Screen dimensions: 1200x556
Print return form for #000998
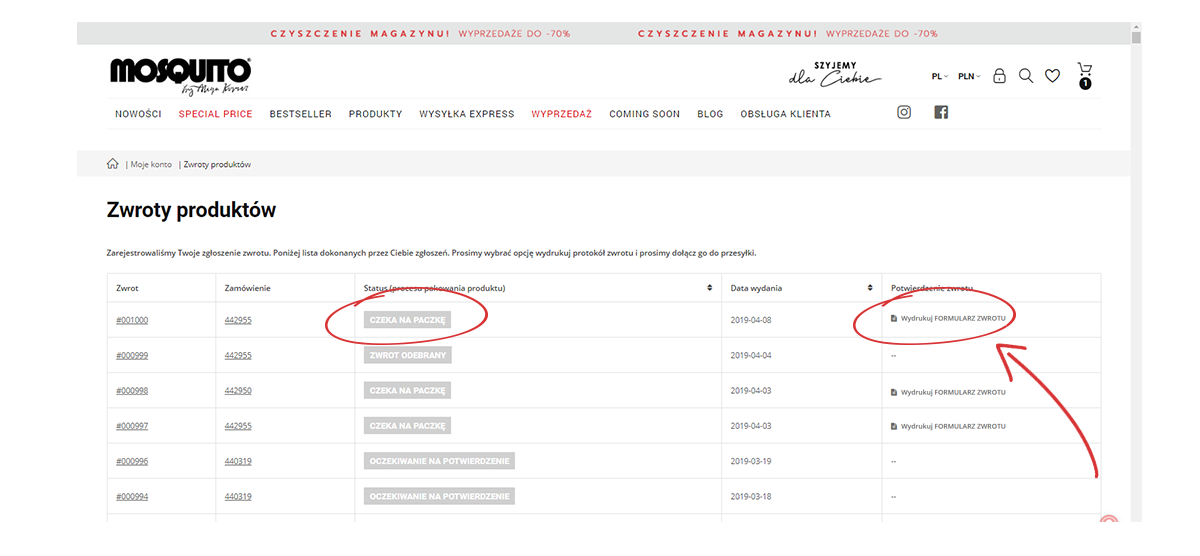[x=952, y=392]
